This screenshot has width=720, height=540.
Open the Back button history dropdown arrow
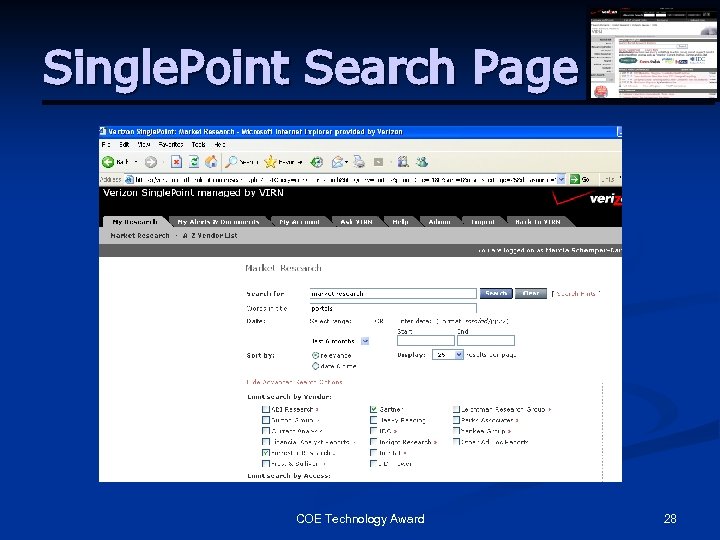point(136,162)
